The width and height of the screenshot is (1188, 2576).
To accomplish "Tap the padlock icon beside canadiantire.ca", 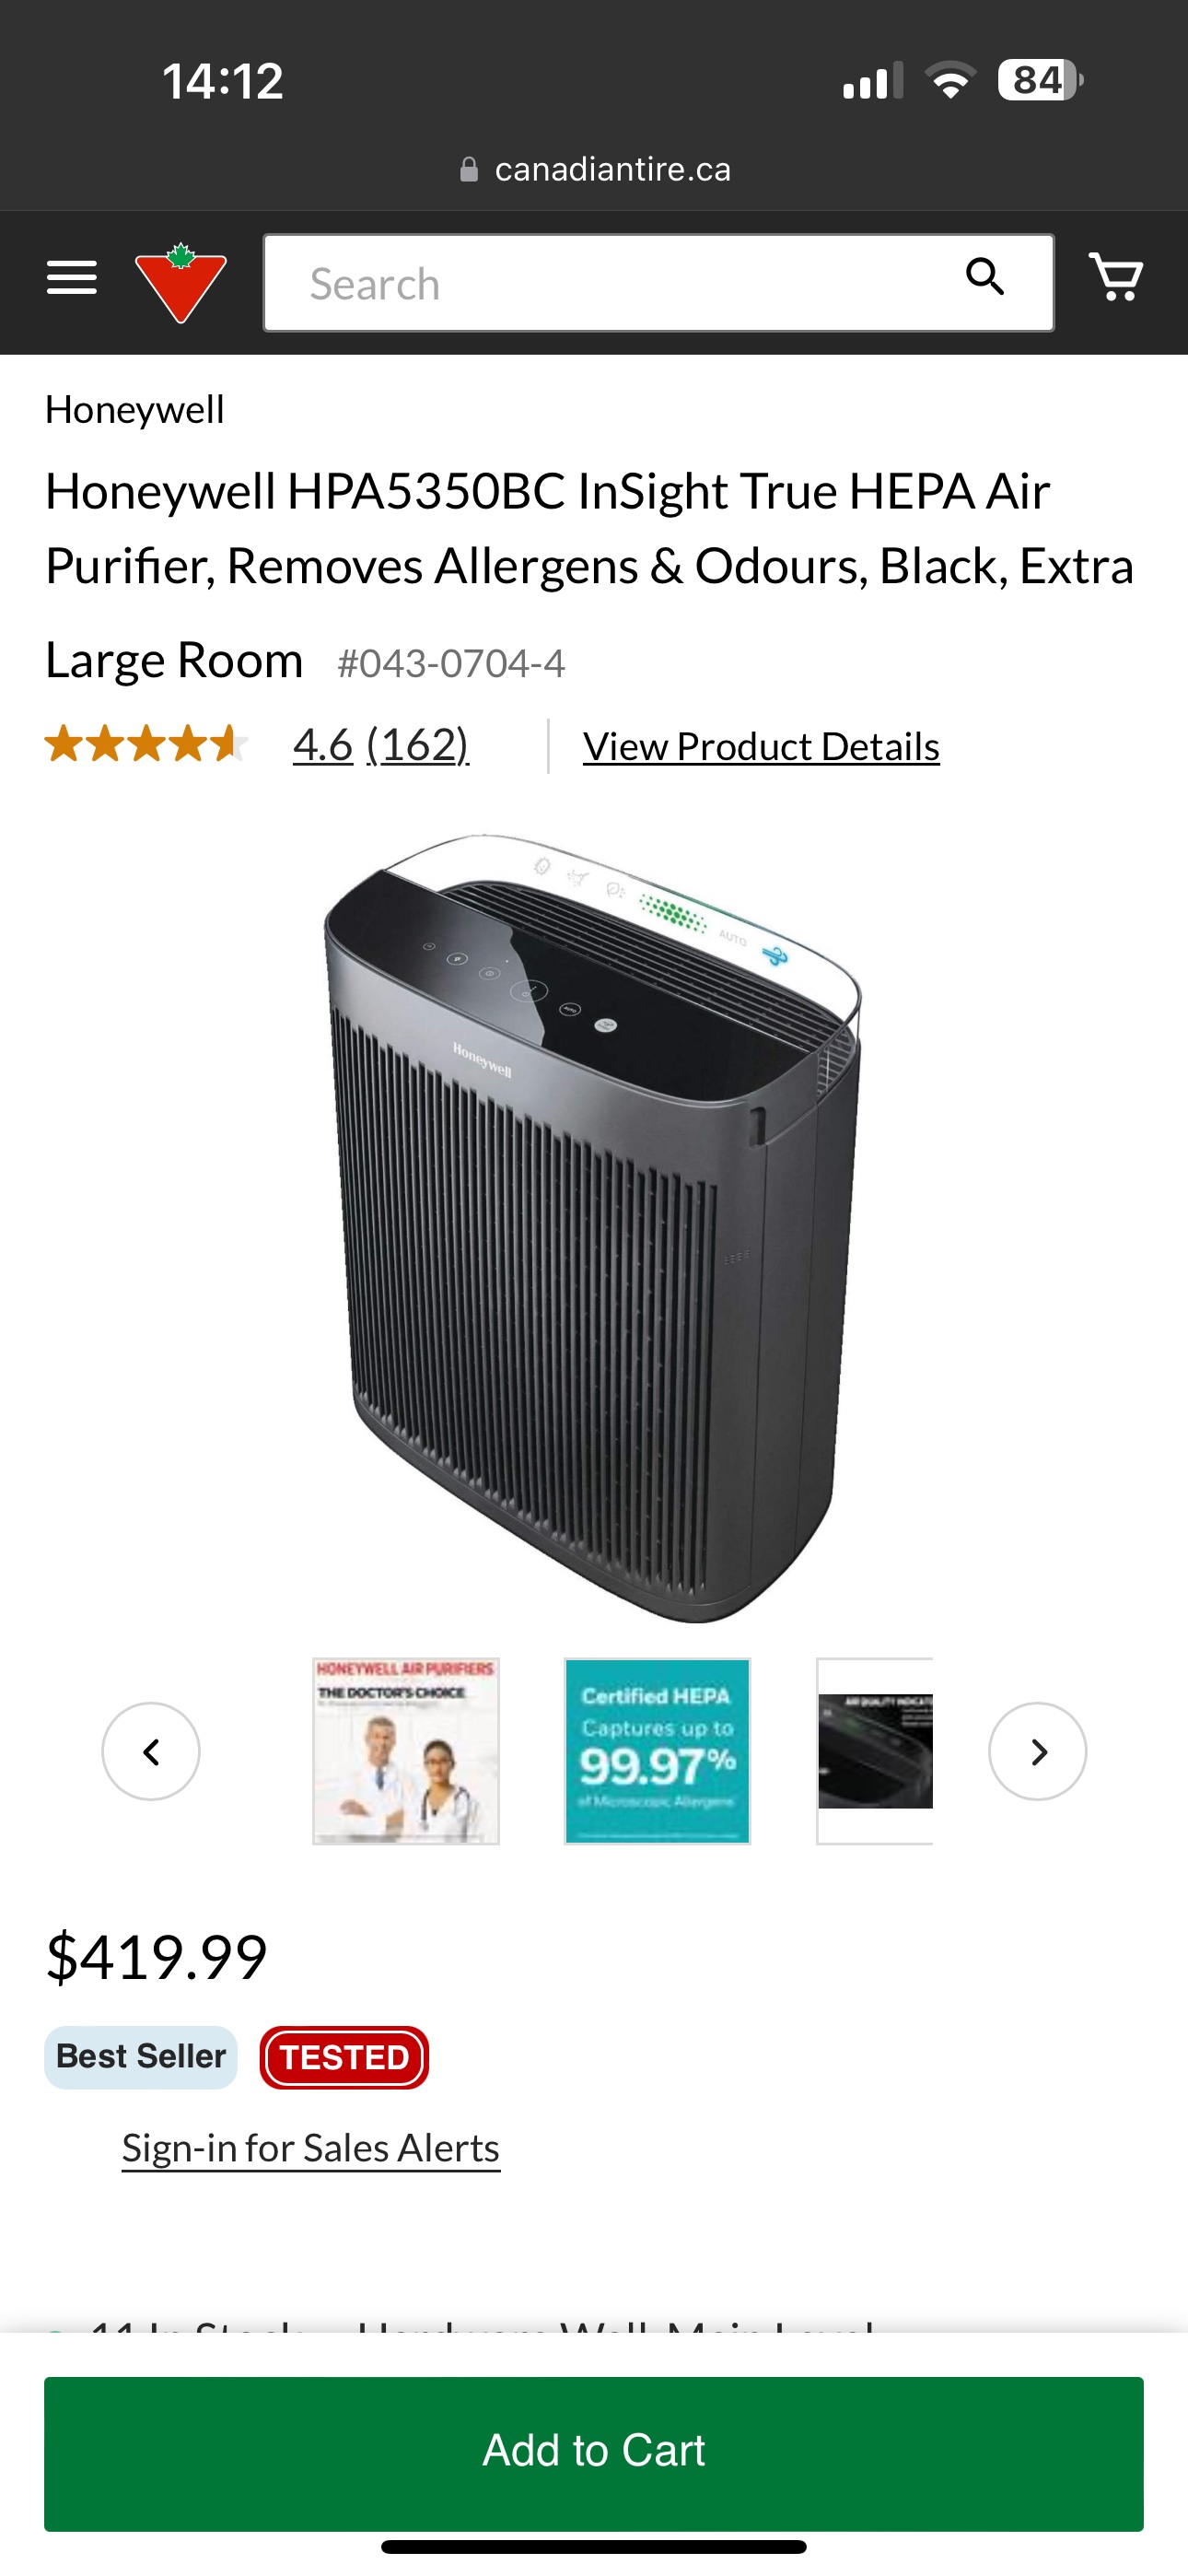I will (468, 169).
